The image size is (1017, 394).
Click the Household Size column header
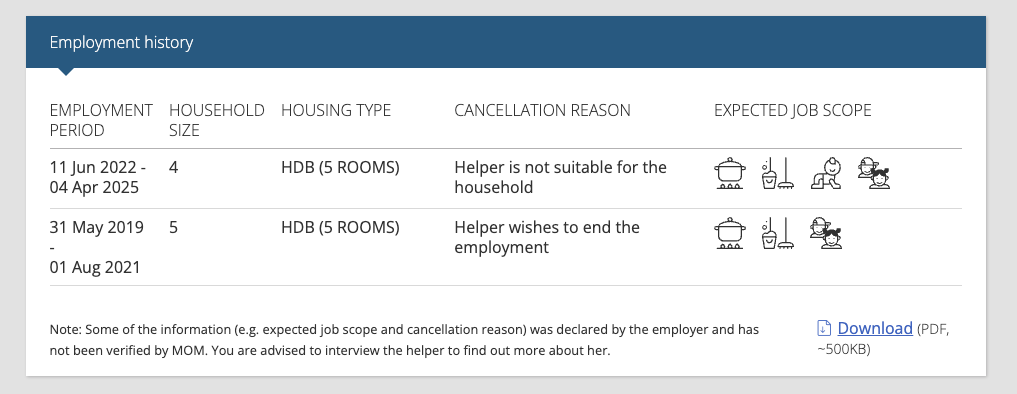pyautogui.click(x=217, y=120)
